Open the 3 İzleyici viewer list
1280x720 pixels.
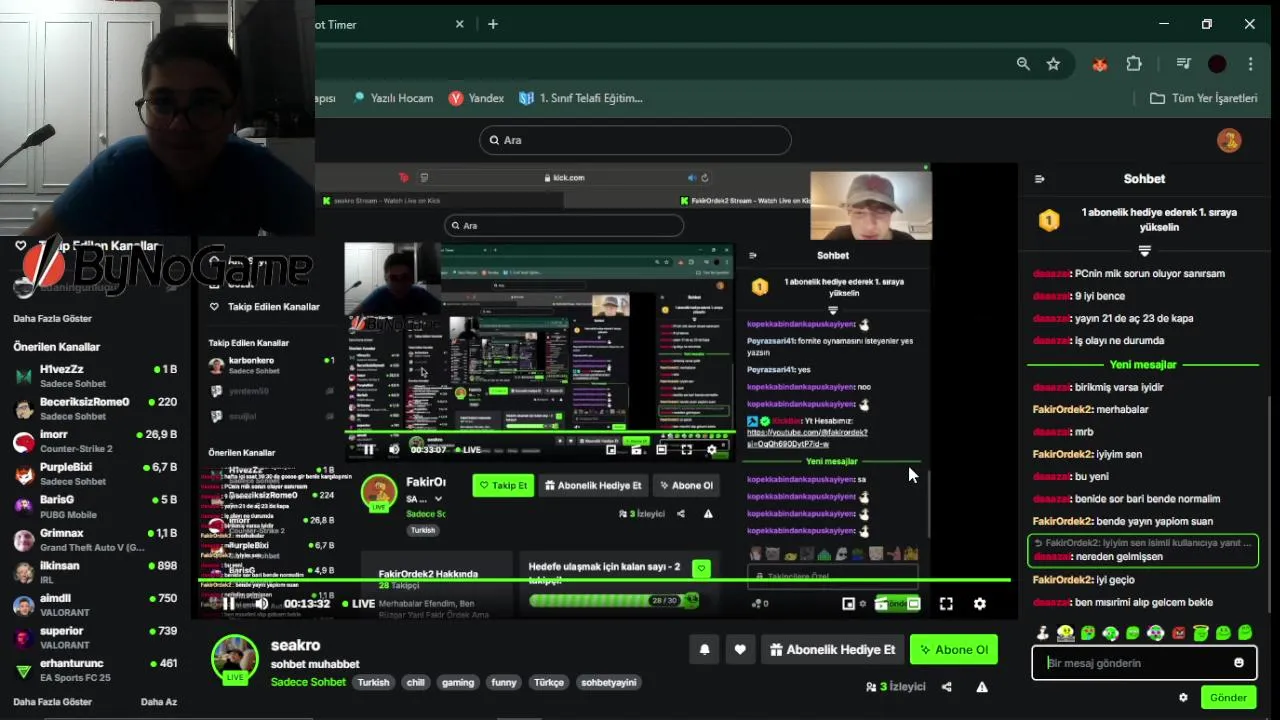pos(896,687)
